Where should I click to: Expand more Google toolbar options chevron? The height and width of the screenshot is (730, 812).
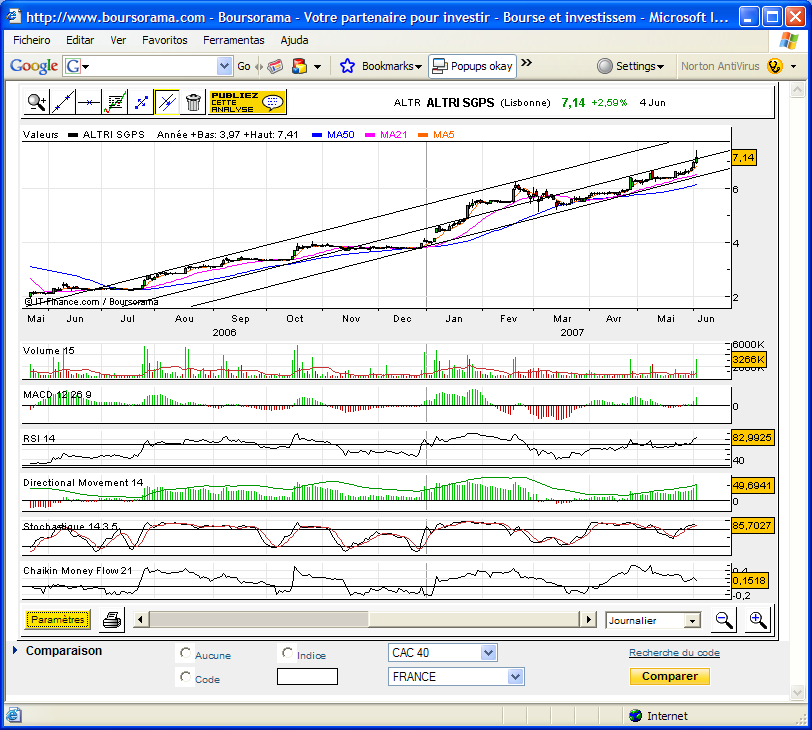coord(527,63)
